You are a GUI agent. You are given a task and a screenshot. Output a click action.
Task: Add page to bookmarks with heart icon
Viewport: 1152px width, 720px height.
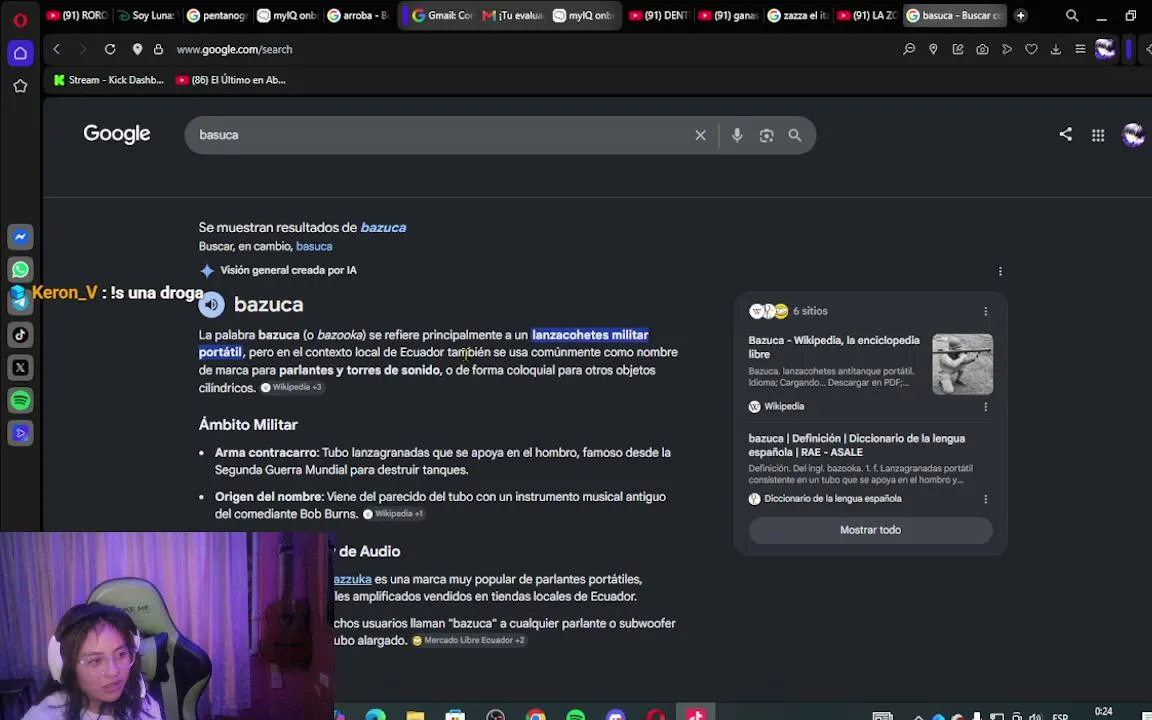1032,49
